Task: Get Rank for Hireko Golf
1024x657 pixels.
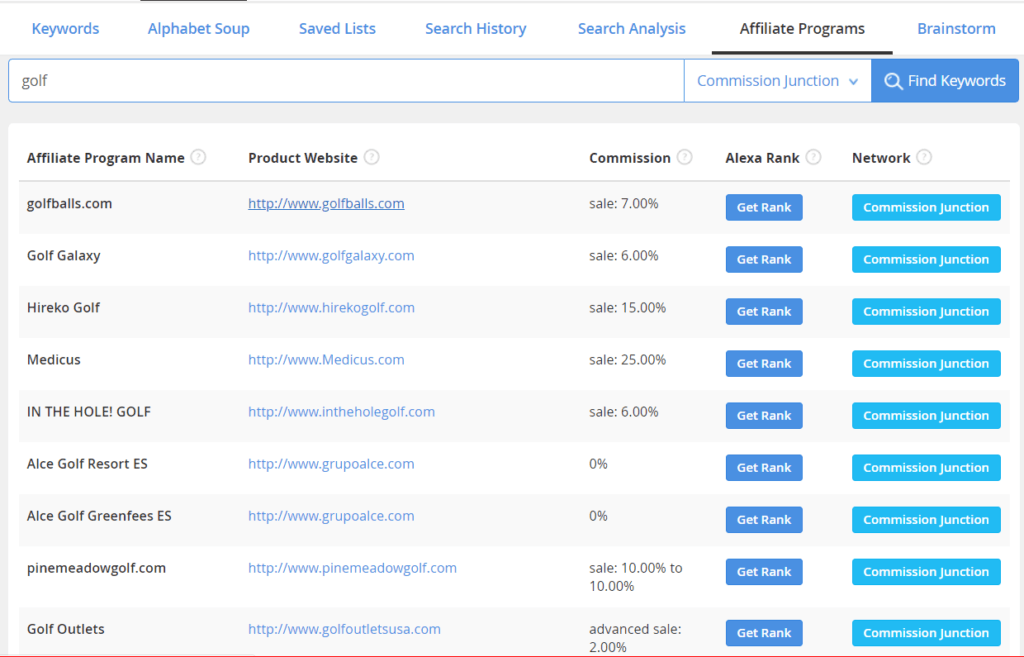Action: [763, 311]
